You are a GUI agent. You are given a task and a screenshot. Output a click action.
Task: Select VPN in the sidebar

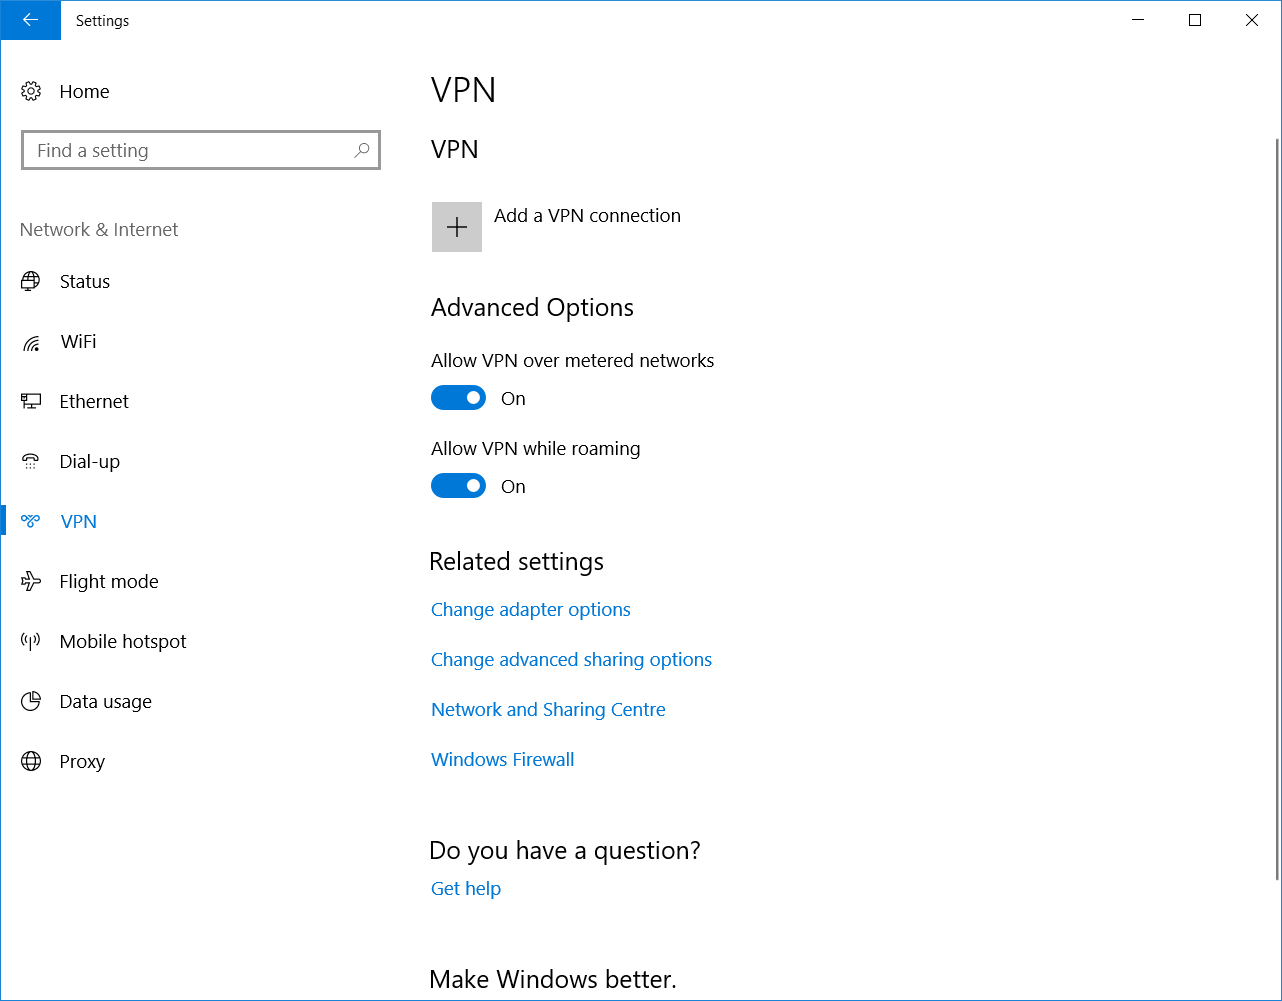[x=78, y=521]
